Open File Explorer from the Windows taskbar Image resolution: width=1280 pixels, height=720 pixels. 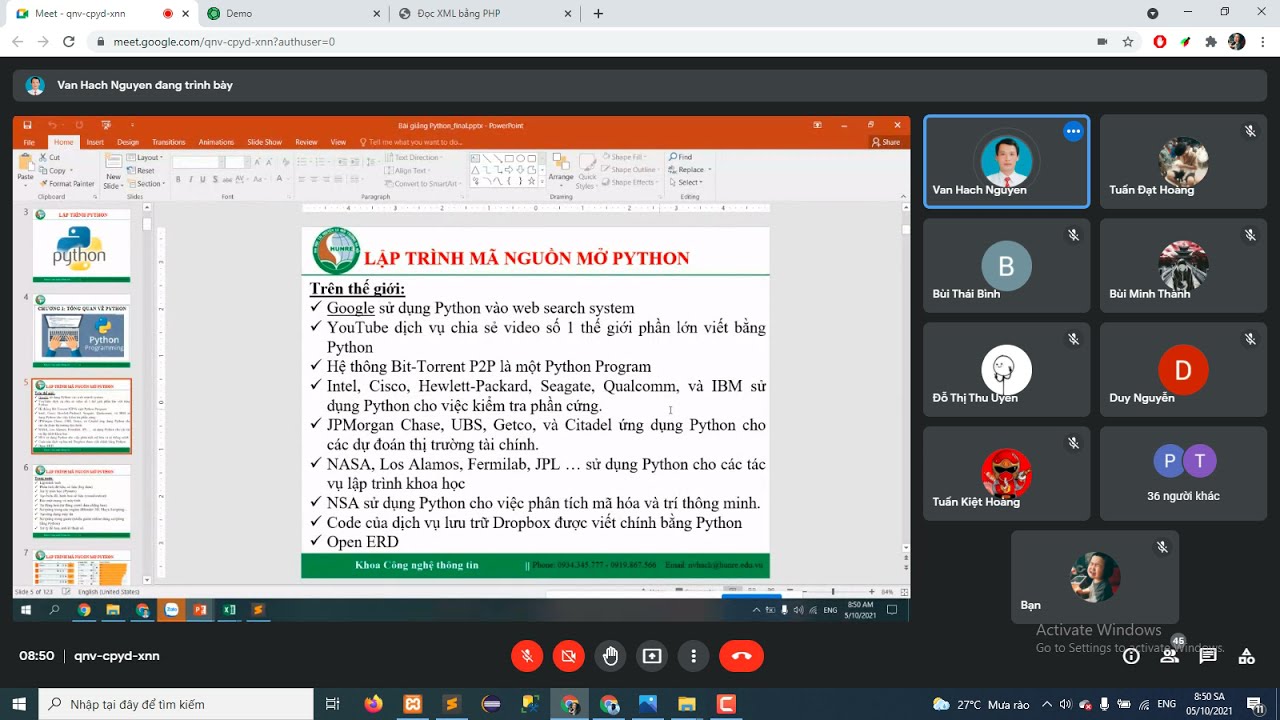(x=687, y=704)
